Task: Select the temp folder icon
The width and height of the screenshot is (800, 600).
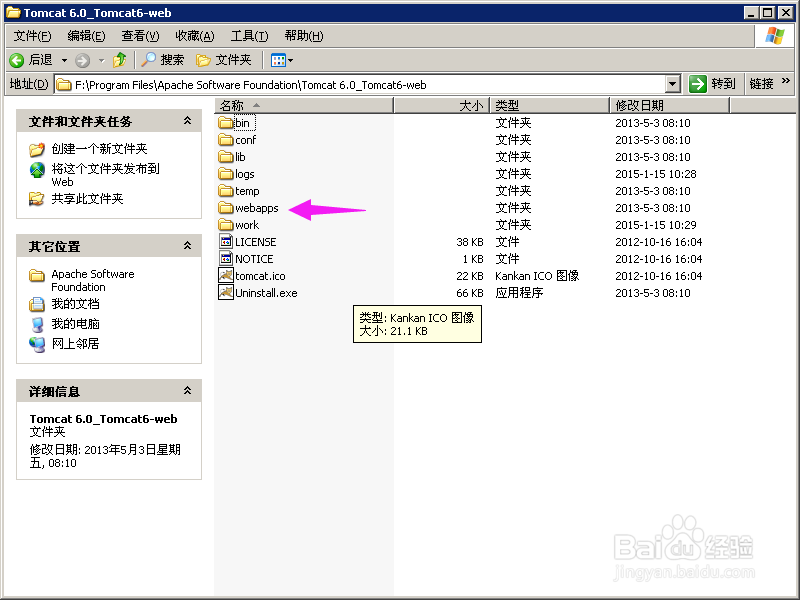Action: 226,190
